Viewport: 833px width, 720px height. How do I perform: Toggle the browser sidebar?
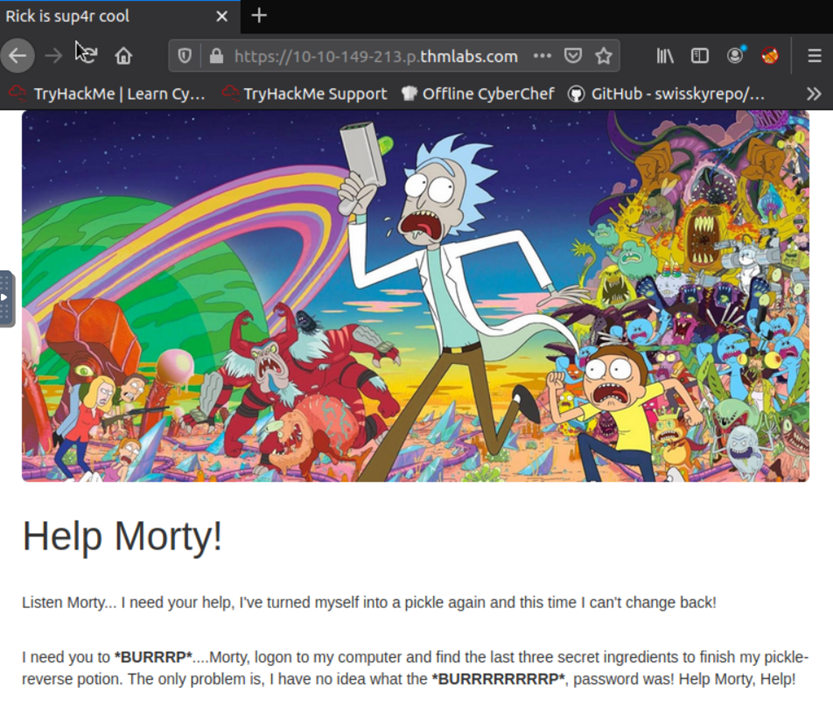click(x=700, y=55)
